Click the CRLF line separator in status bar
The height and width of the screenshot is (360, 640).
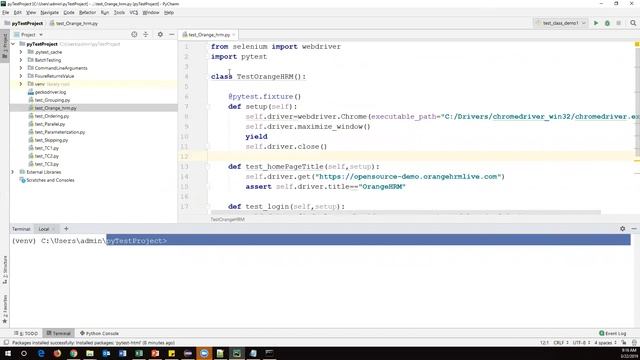561,343
